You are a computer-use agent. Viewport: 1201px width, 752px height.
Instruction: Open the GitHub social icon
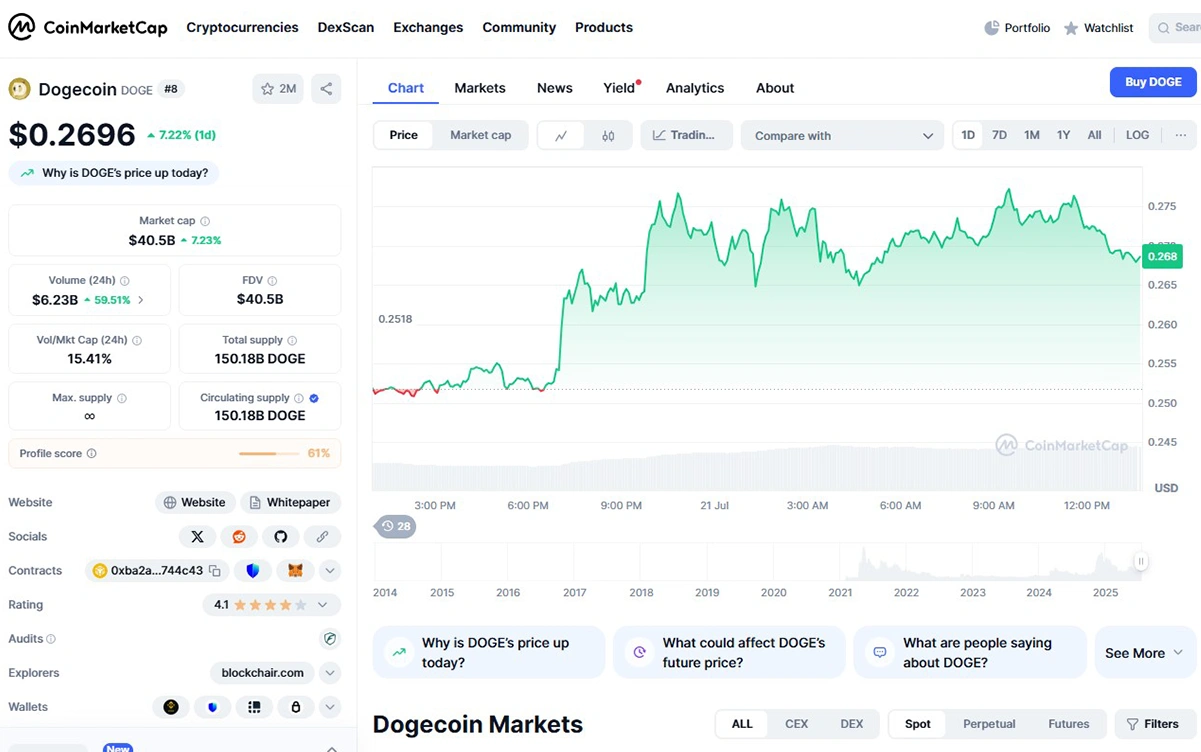281,537
